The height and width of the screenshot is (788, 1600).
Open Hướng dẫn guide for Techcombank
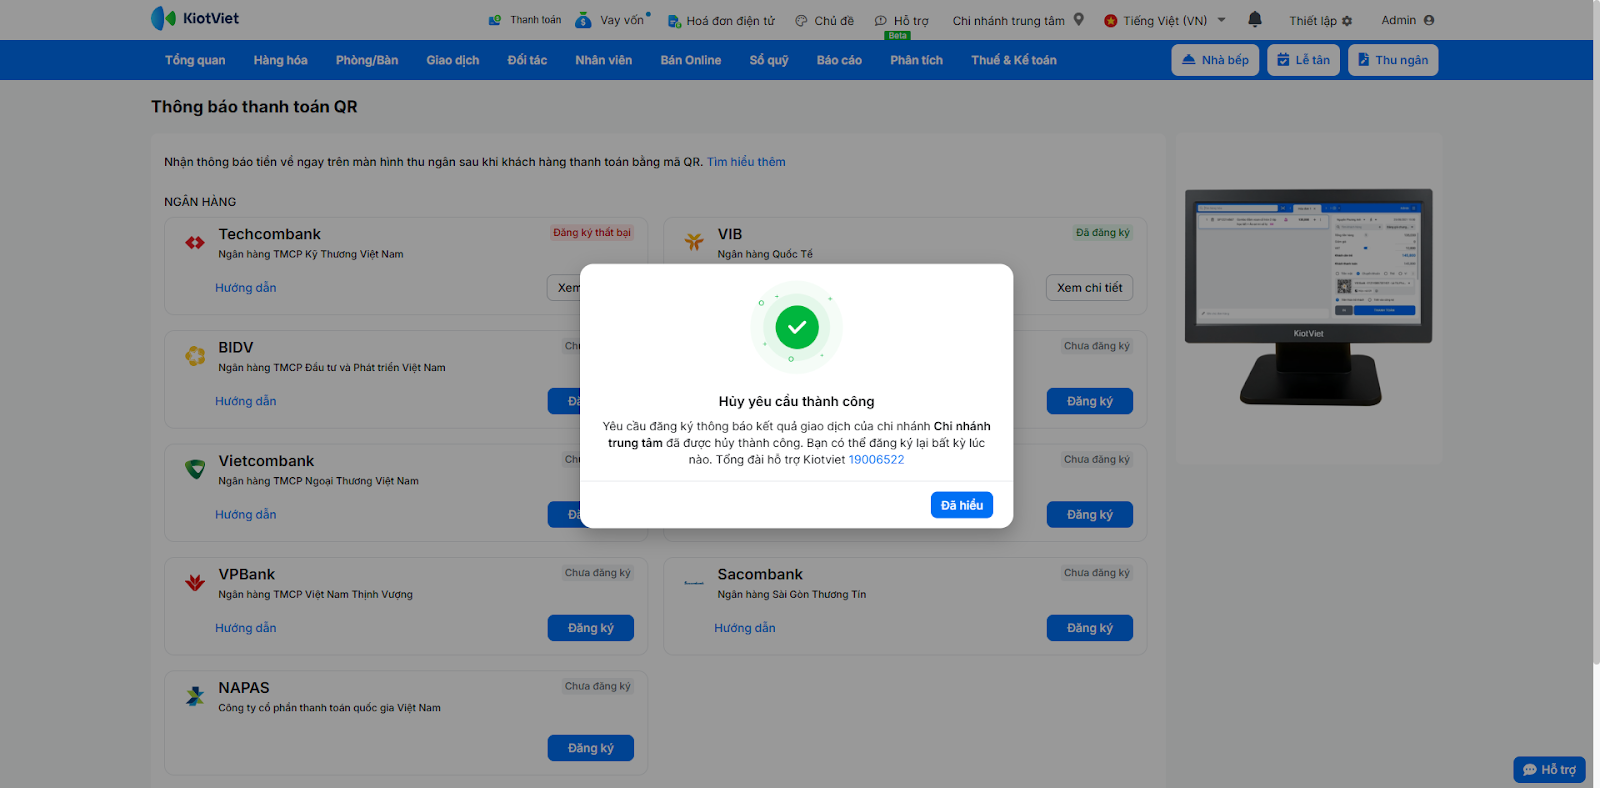(x=246, y=288)
